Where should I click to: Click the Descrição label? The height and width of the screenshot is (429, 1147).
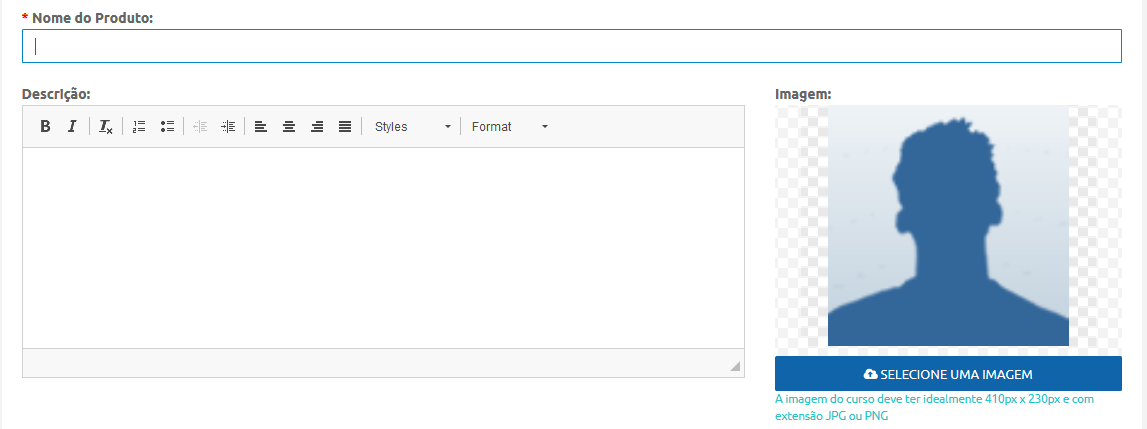pos(56,94)
